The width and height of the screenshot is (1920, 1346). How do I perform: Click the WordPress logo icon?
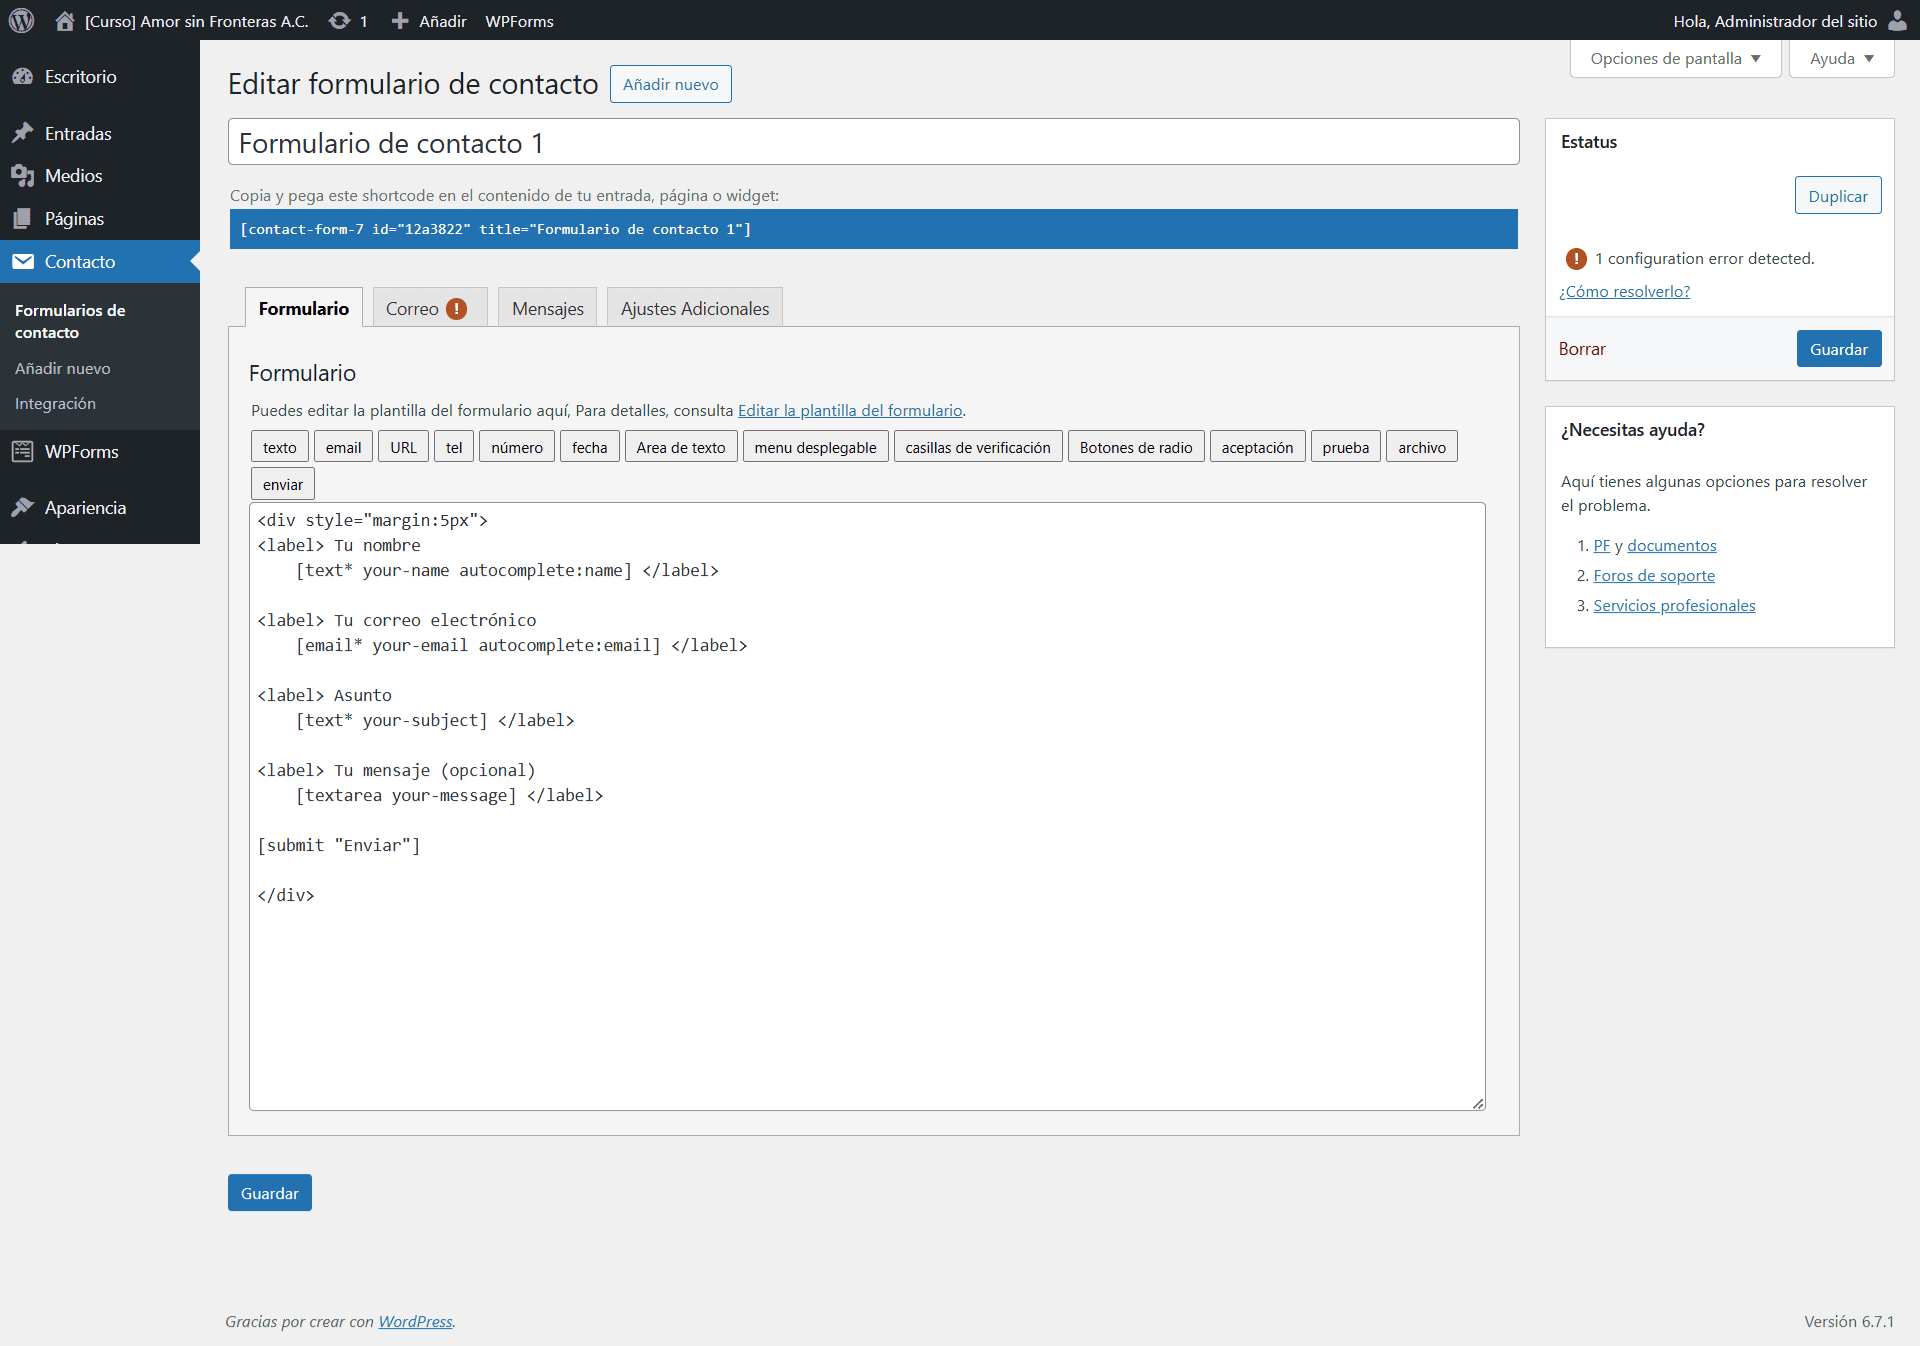tap(21, 20)
